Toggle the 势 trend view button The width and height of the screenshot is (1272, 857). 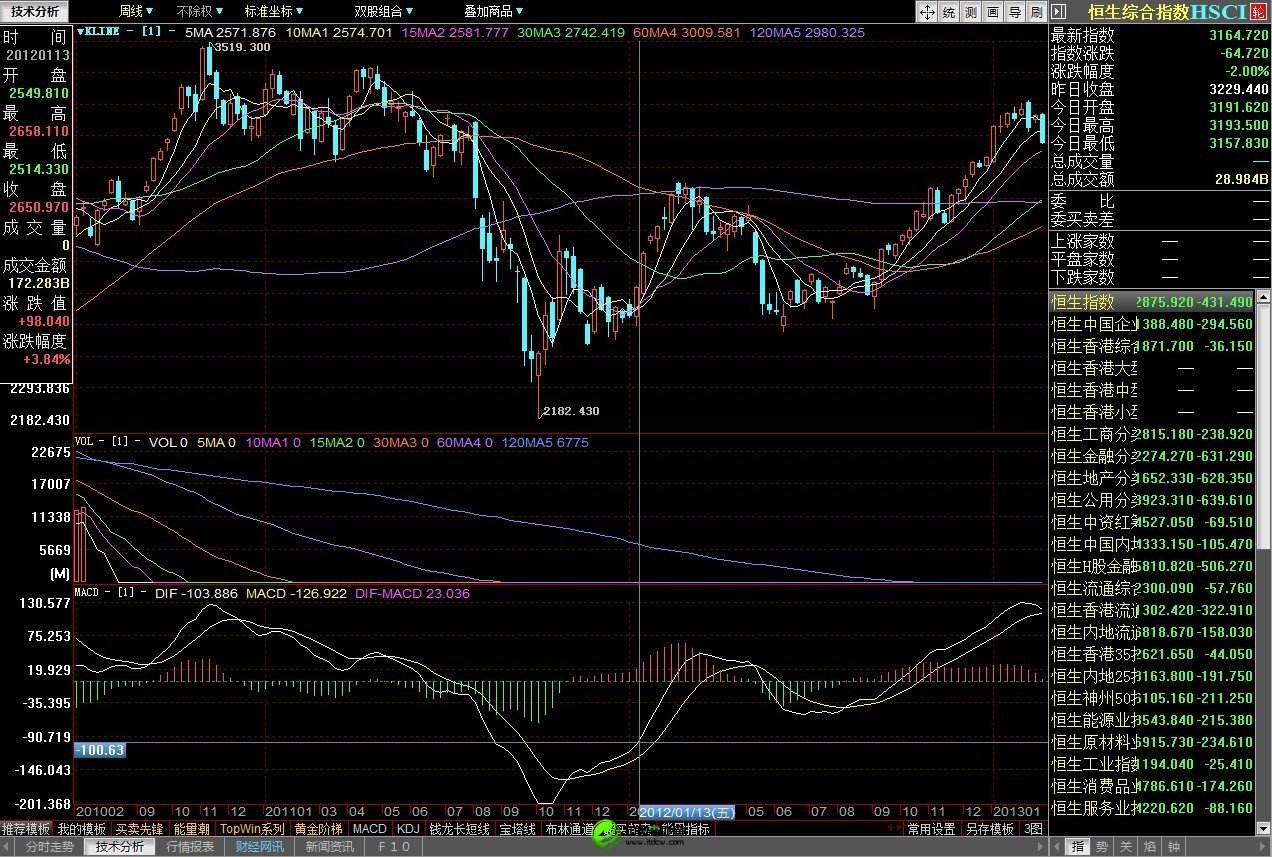point(1102,846)
